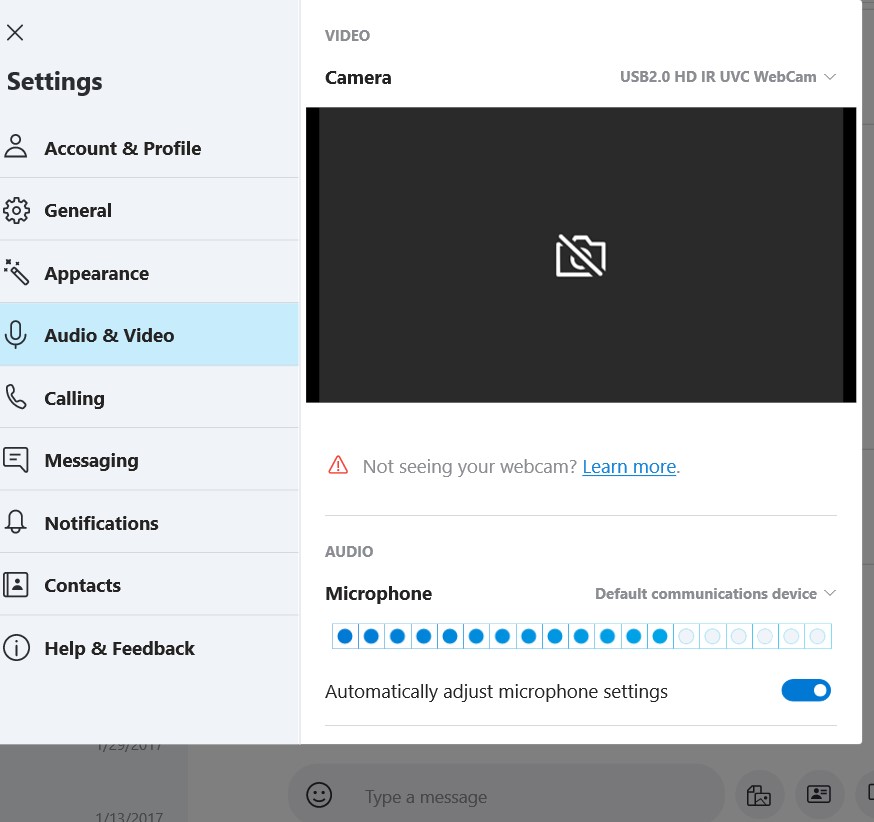This screenshot has height=822, width=874.
Task: Click the Notifications bell icon
Action: [x=16, y=522]
